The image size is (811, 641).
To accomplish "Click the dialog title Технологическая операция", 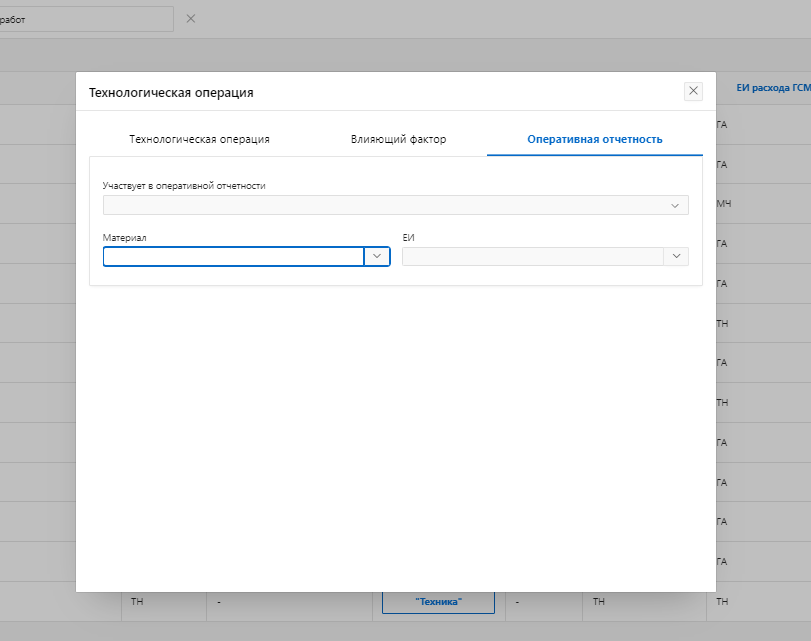I will [x=171, y=92].
